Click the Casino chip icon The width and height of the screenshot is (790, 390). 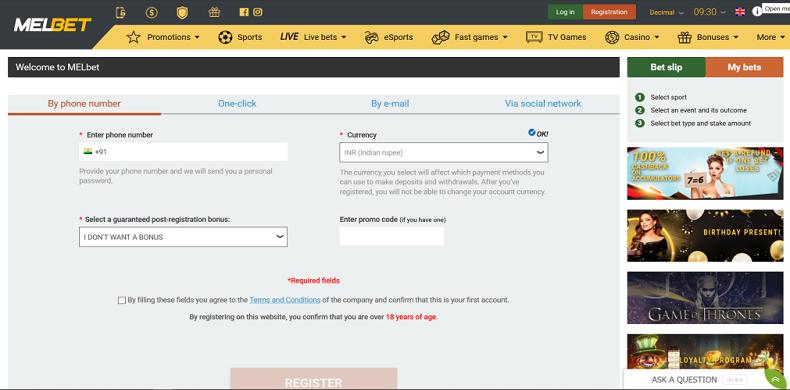point(612,37)
